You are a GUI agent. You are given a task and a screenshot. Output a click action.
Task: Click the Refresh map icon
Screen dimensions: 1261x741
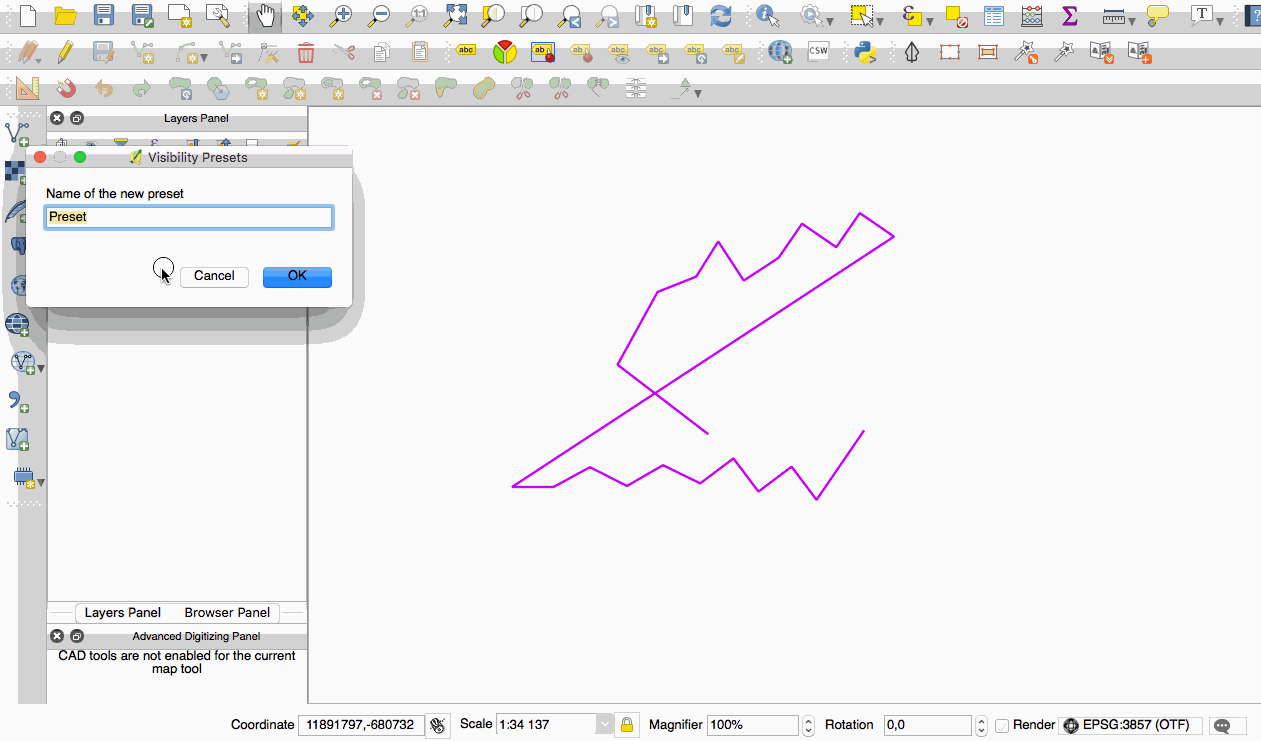point(720,16)
